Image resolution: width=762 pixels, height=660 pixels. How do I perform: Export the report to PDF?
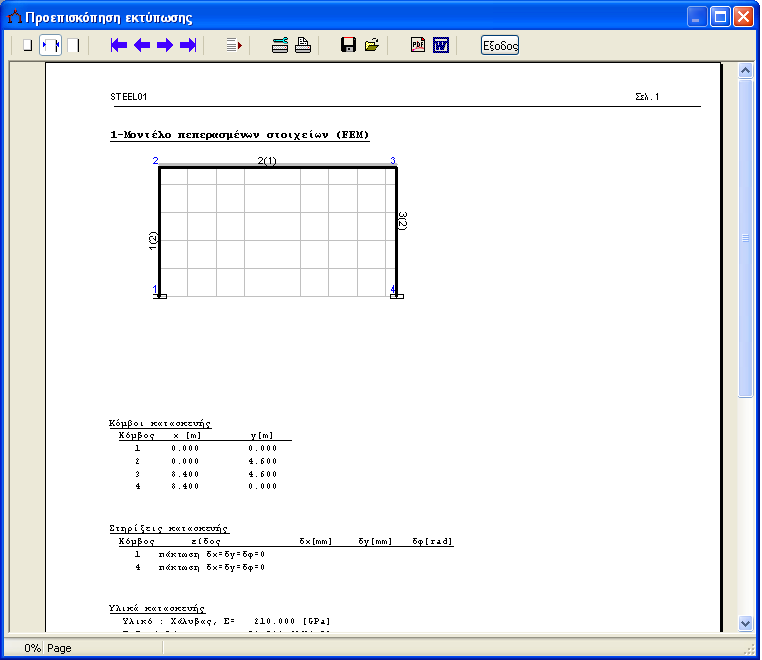pos(418,45)
